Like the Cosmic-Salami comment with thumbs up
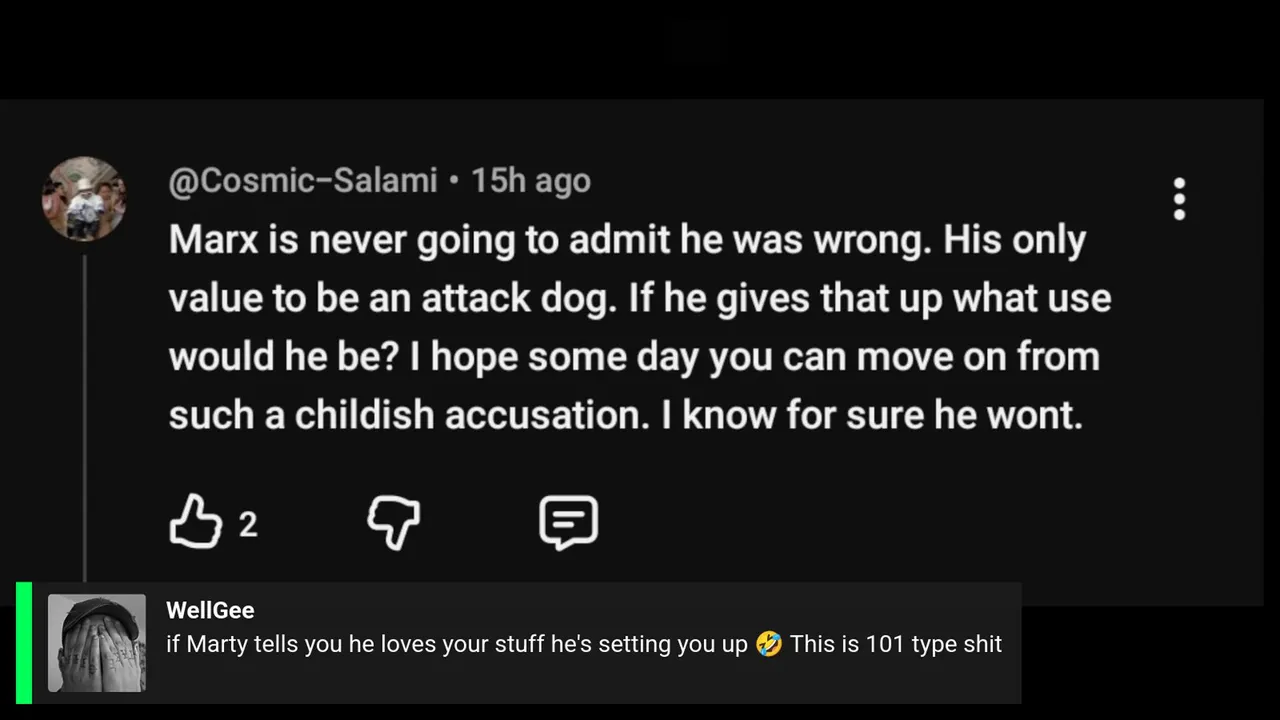This screenshot has width=1280, height=720. (x=195, y=522)
